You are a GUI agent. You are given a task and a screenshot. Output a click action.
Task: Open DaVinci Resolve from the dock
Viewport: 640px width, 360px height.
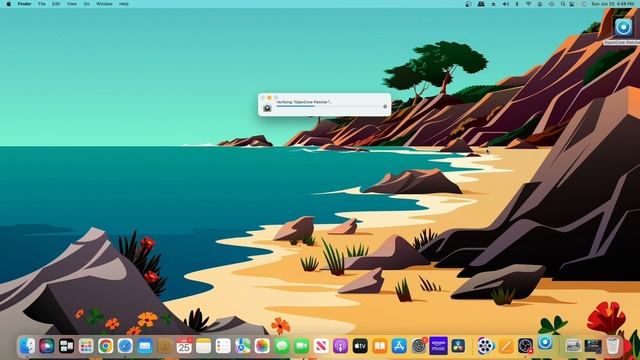click(458, 346)
